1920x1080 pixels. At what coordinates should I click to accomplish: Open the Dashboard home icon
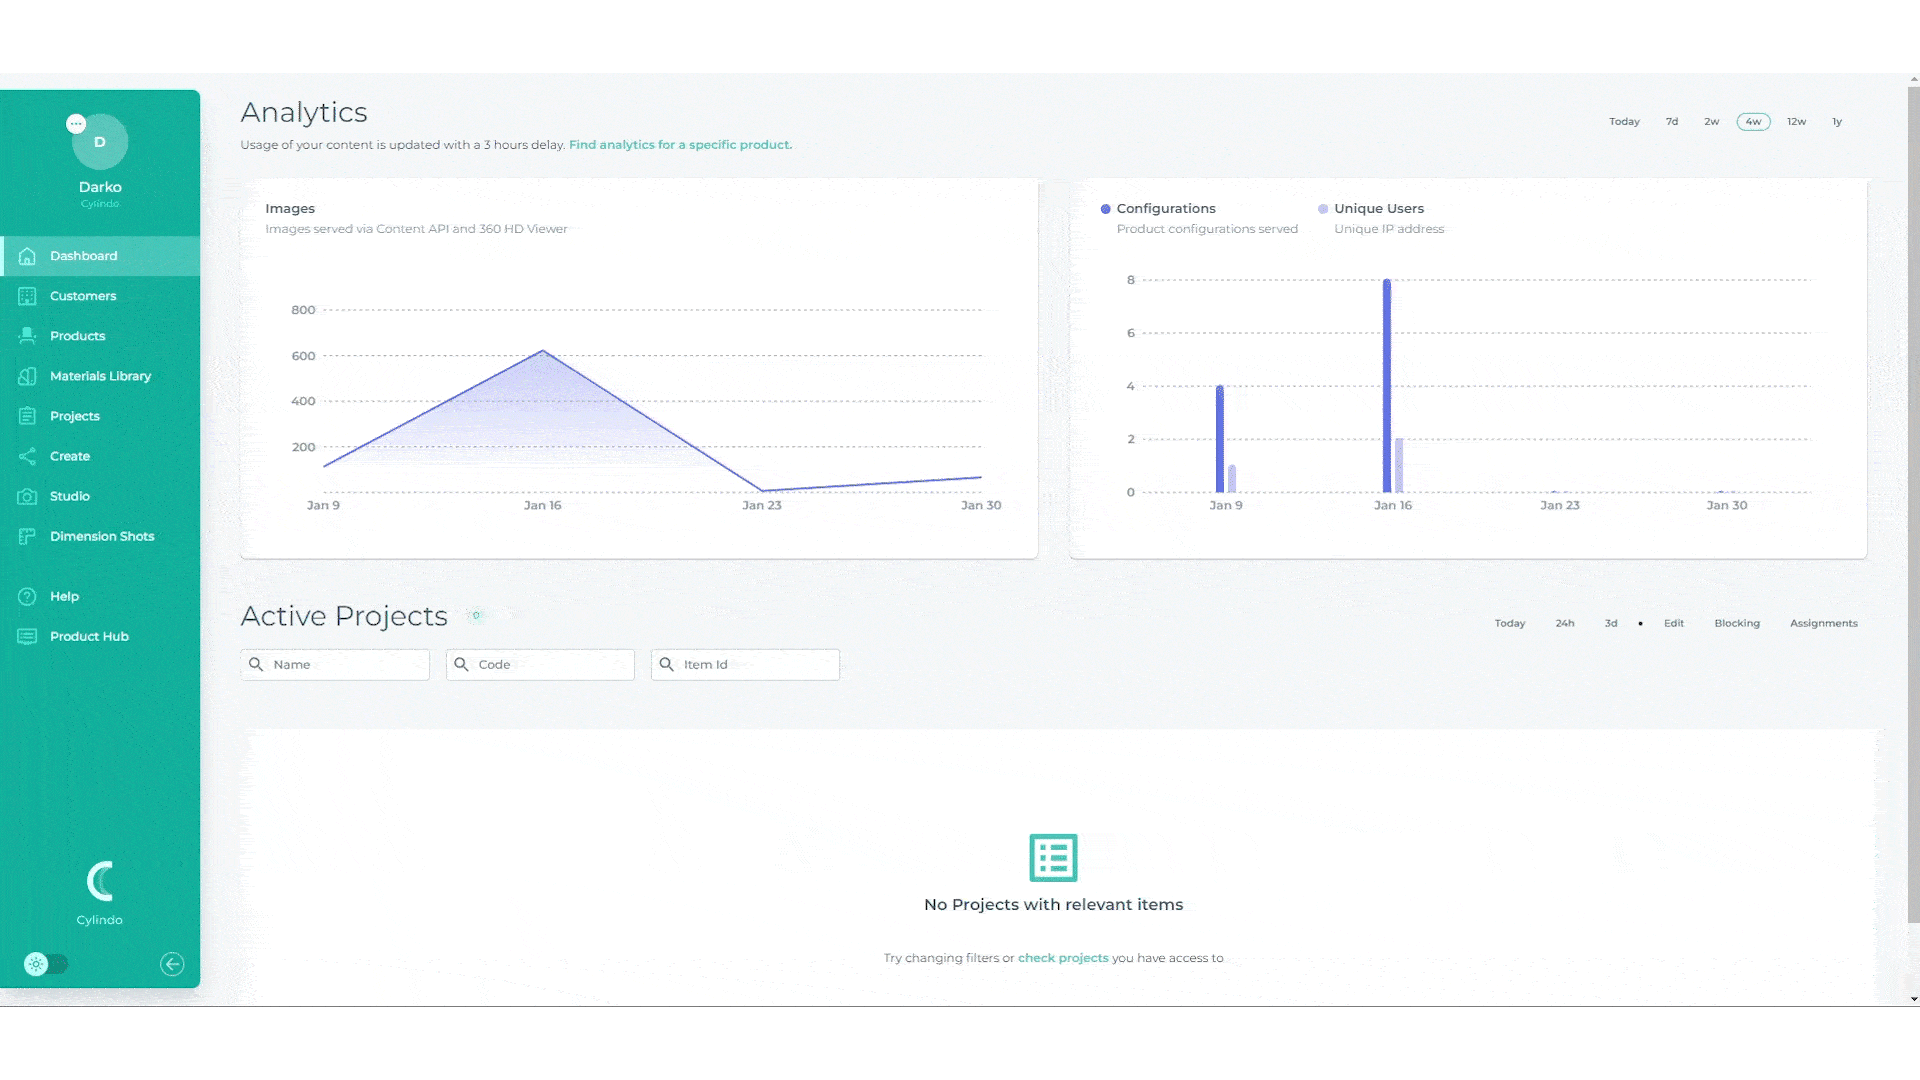pyautogui.click(x=27, y=256)
